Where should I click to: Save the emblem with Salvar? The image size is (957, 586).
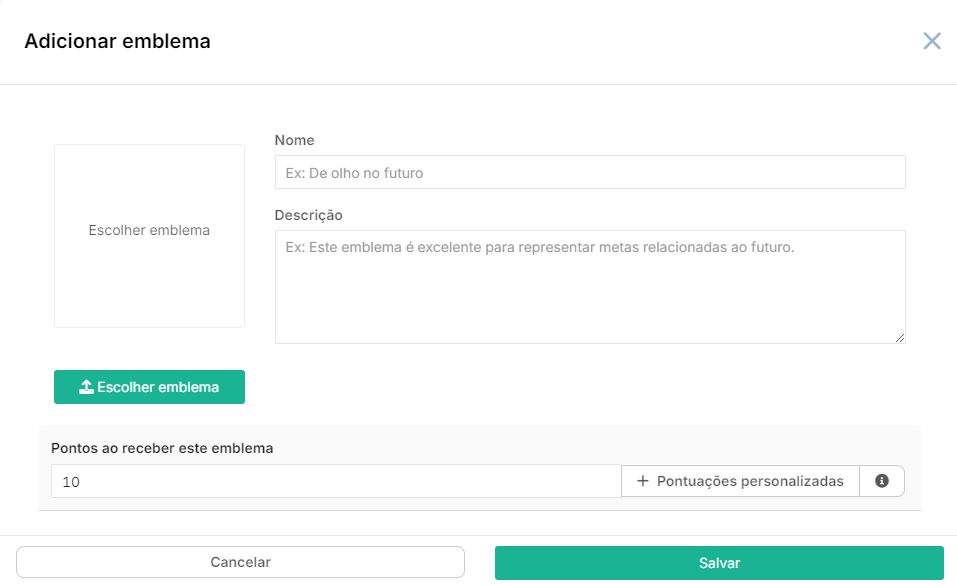pyautogui.click(x=719, y=563)
